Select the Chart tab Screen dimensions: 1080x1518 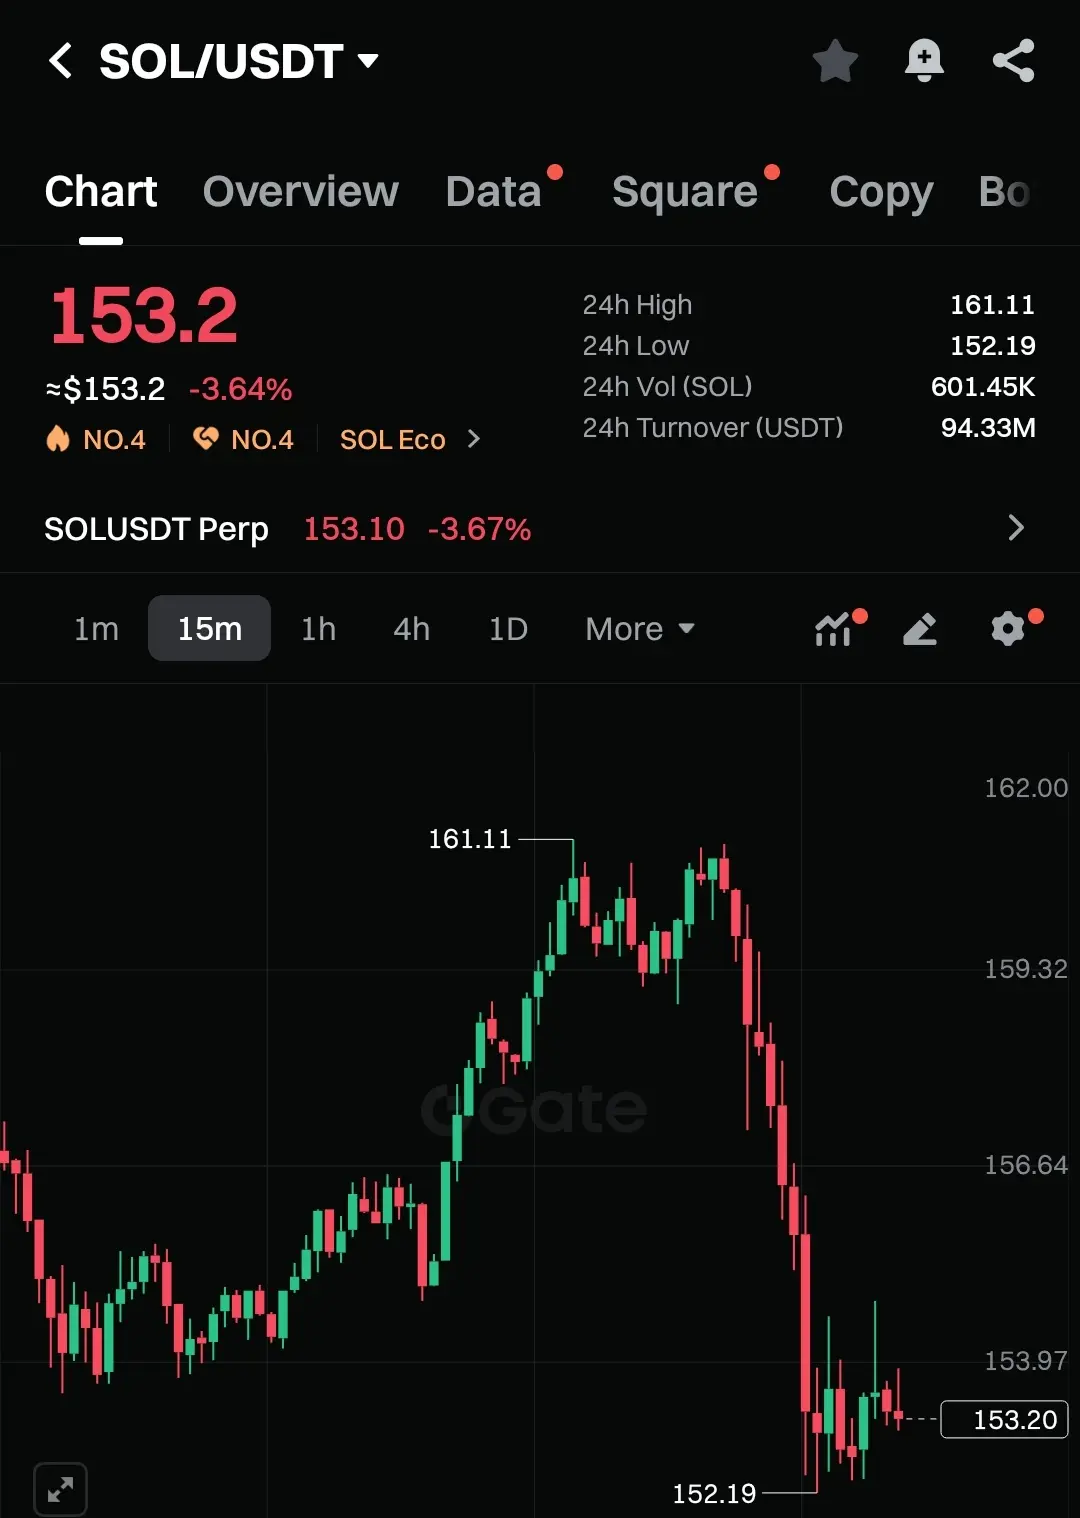click(101, 191)
